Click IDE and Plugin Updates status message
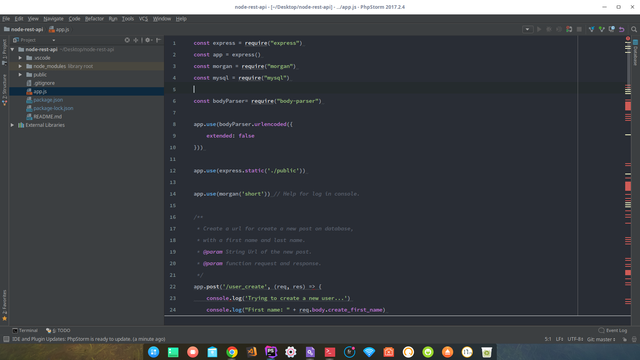Image resolution: width=640 pixels, height=360 pixels. click(89, 339)
